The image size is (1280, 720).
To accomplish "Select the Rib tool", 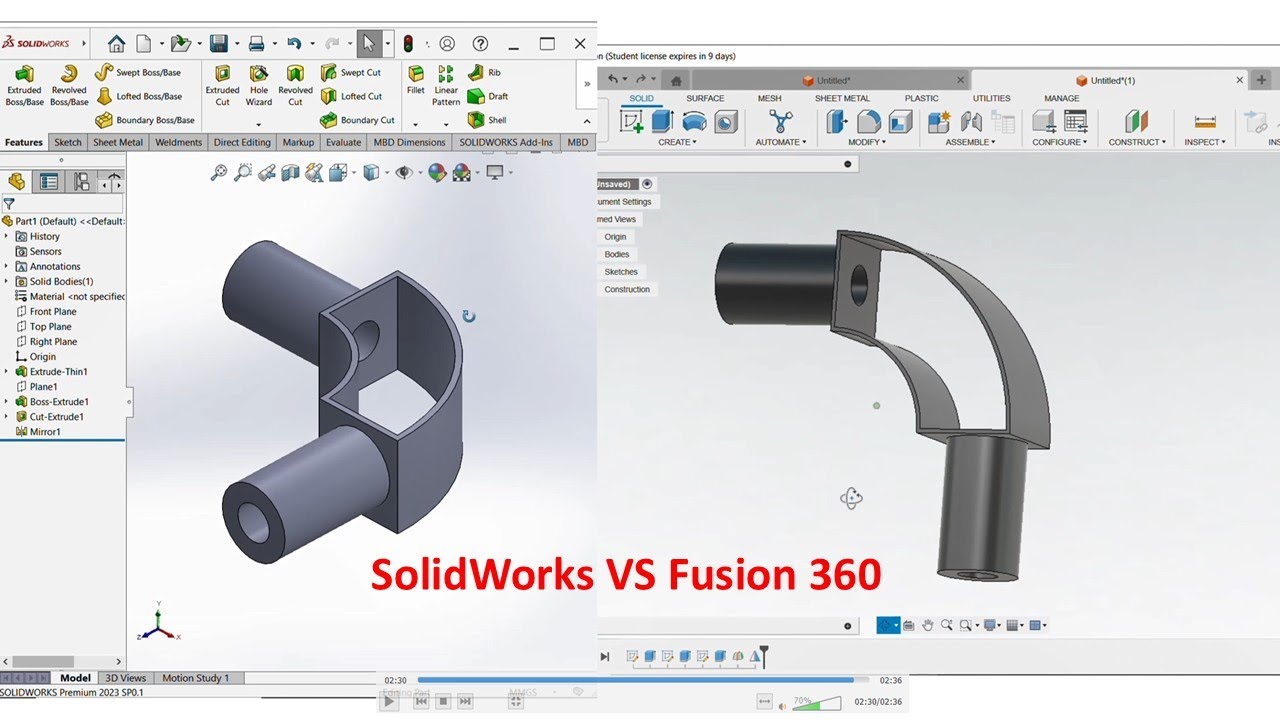I will 484,72.
